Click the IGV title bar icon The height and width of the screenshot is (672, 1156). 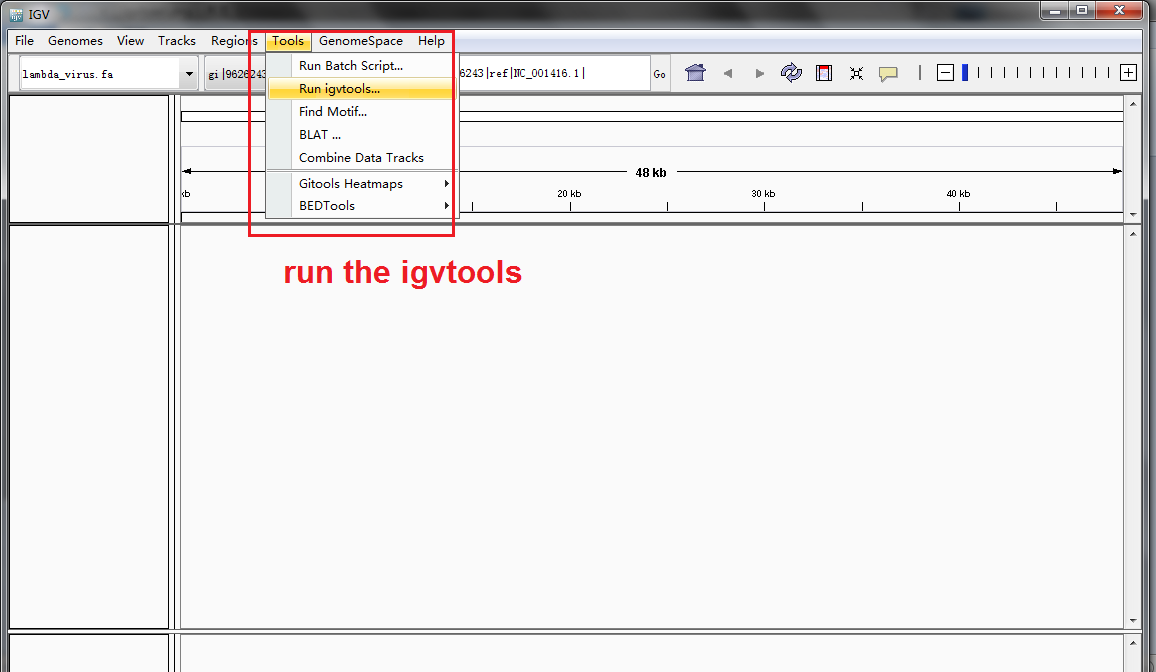pyautogui.click(x=16, y=14)
